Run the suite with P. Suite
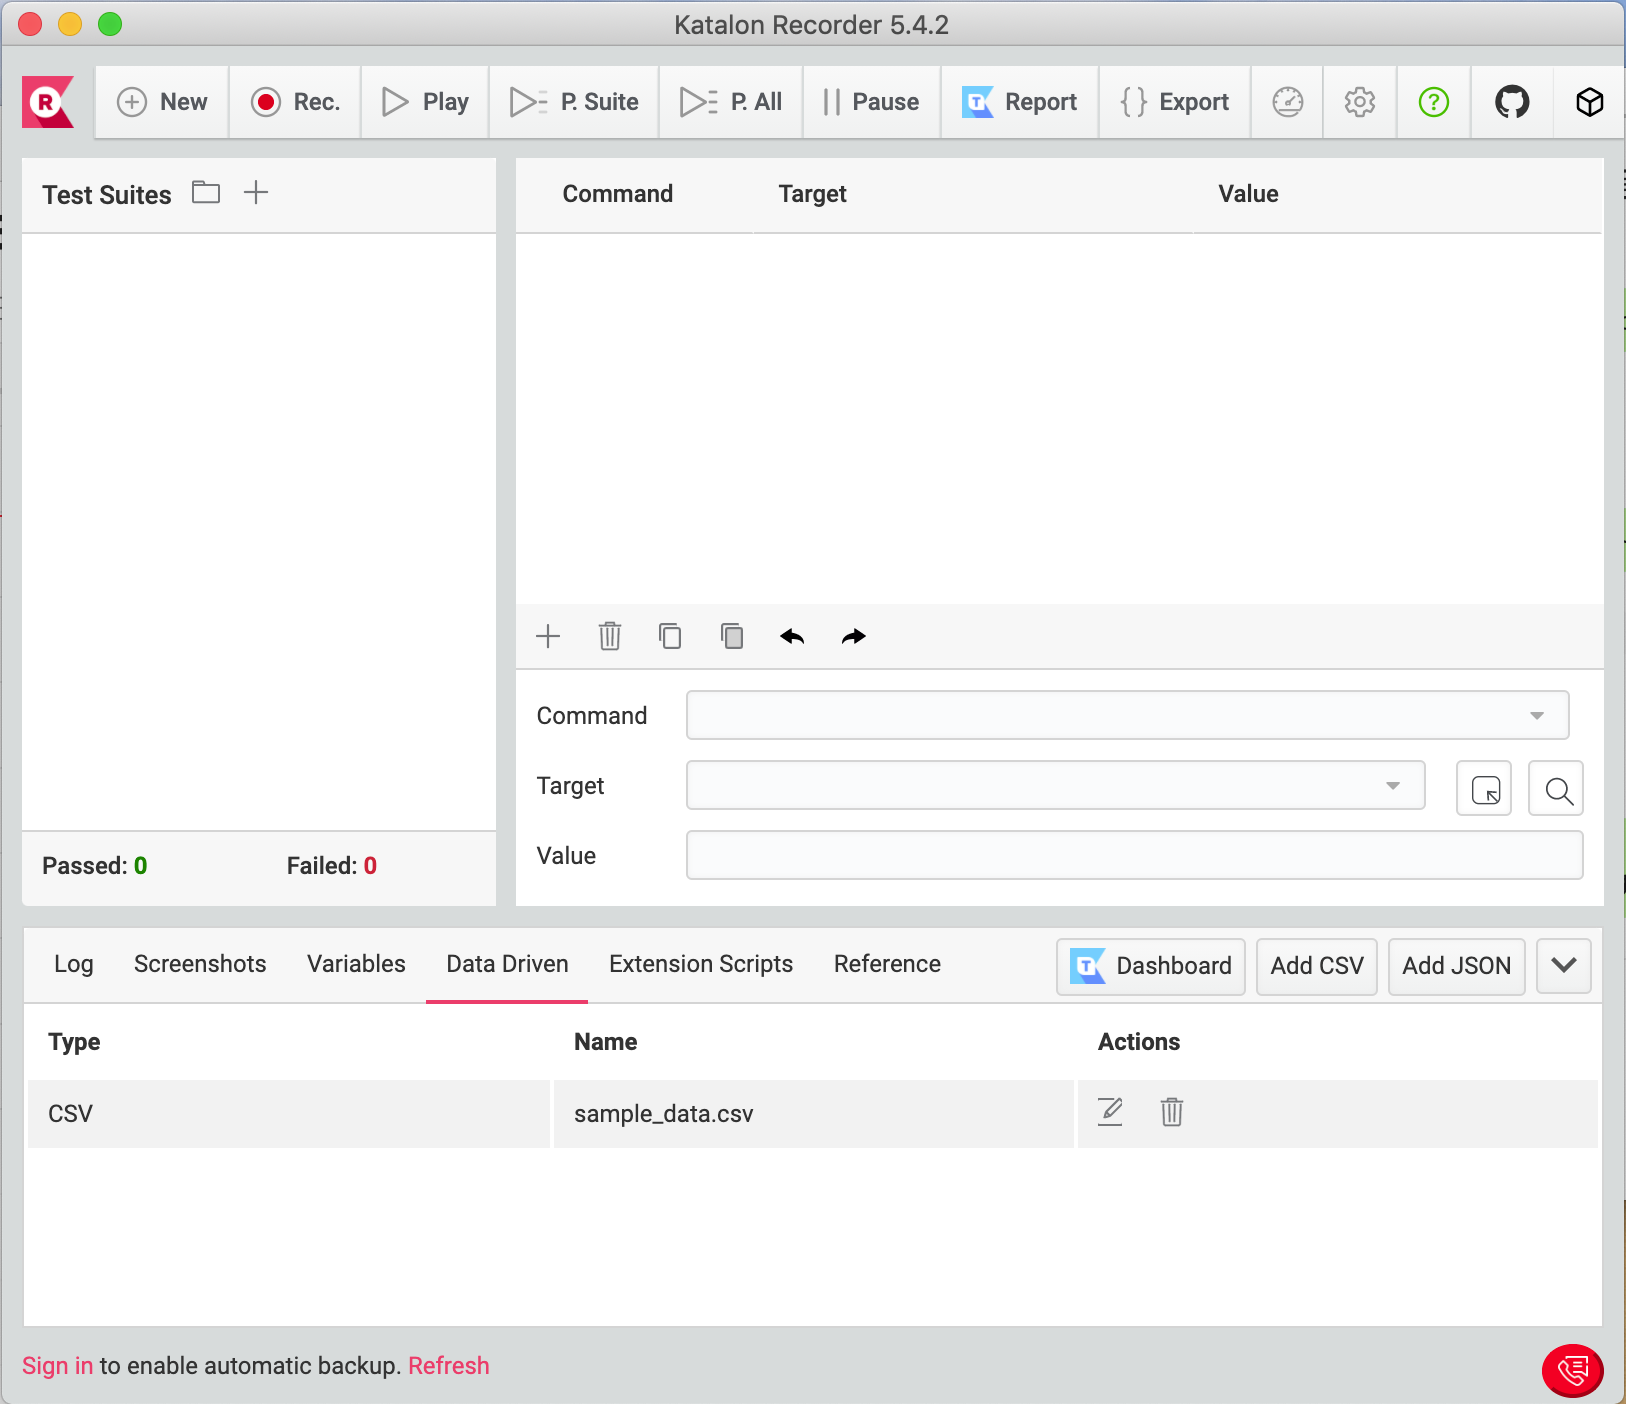This screenshot has height=1404, width=1626. (574, 102)
